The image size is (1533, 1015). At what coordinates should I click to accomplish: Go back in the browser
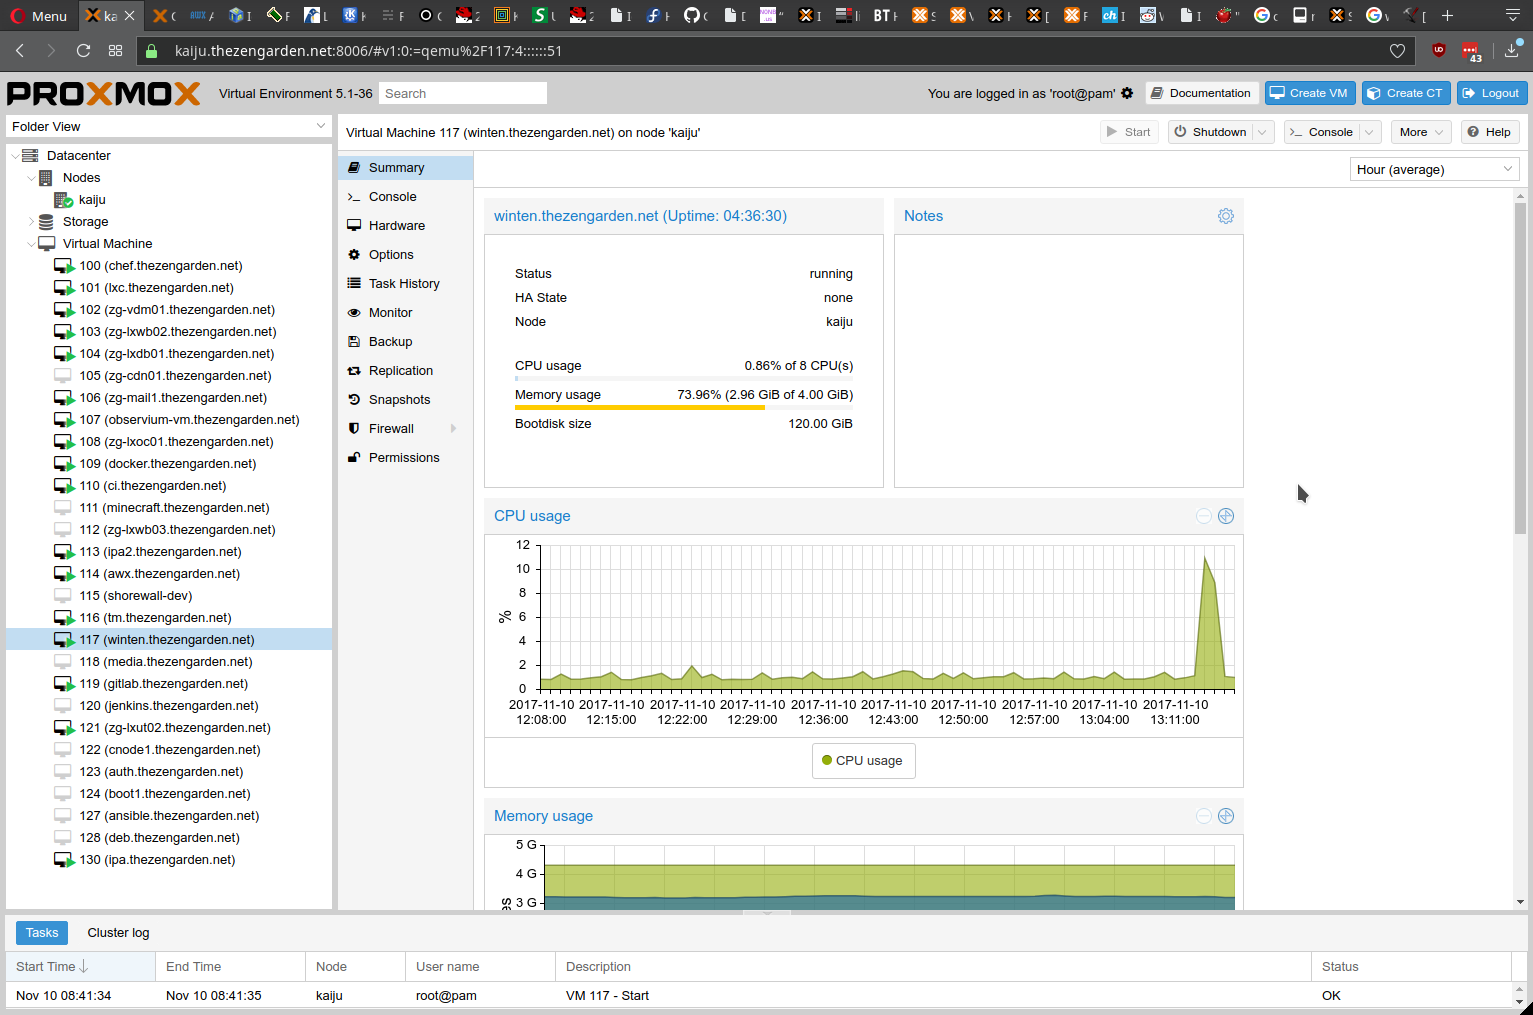[20, 51]
